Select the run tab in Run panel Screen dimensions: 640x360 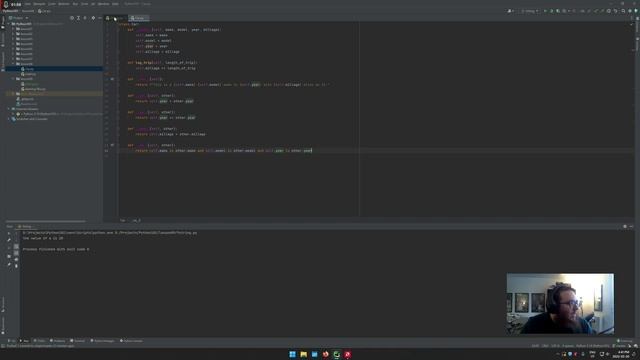26,227
